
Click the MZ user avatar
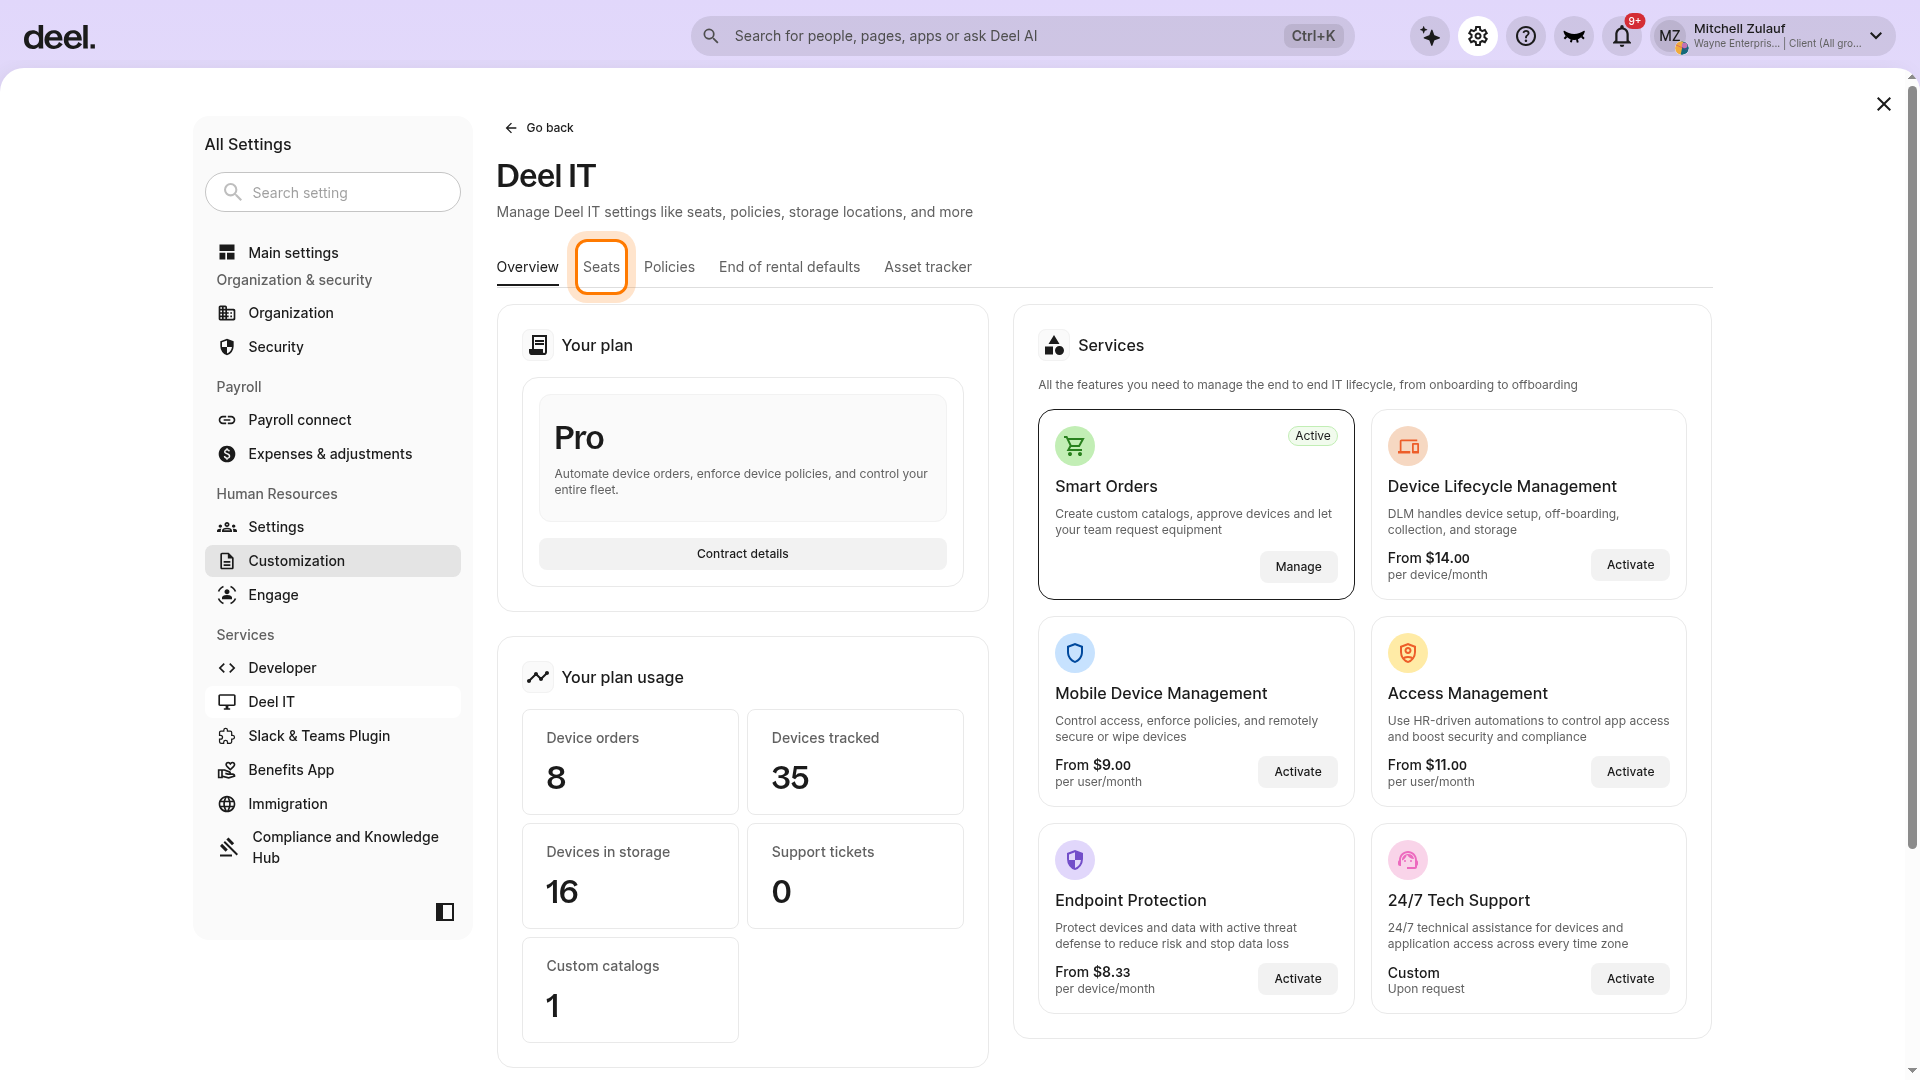[1670, 37]
